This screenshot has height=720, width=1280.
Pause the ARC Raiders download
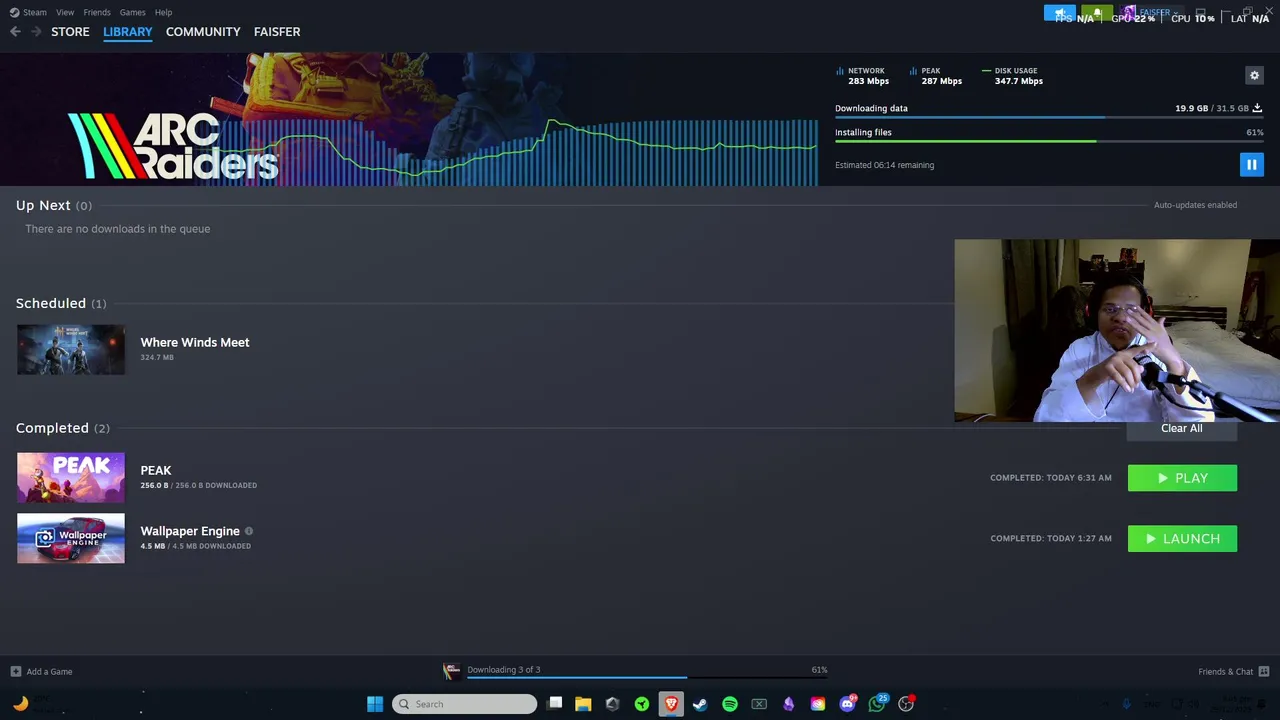(x=1251, y=165)
